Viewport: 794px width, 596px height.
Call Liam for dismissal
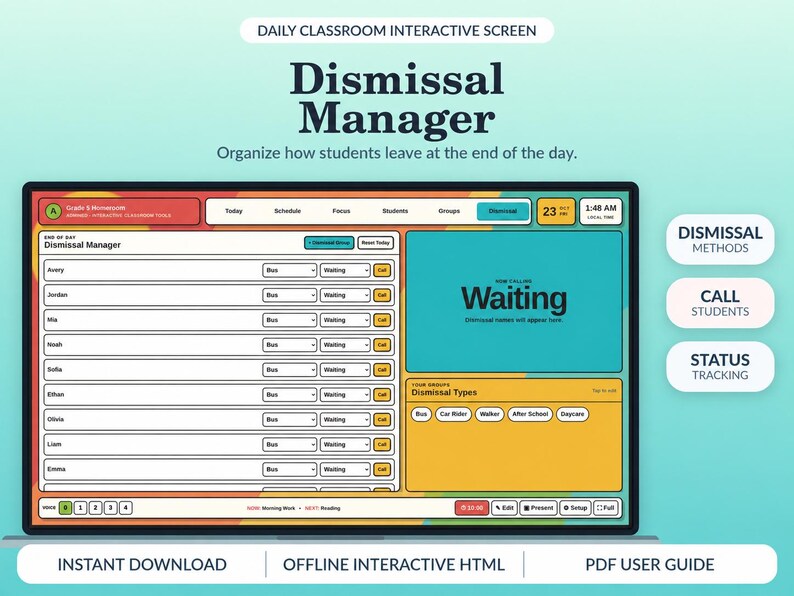tap(382, 445)
